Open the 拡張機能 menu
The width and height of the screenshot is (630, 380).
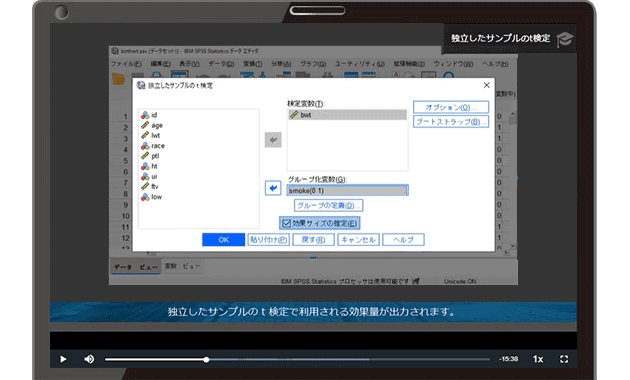[409, 64]
